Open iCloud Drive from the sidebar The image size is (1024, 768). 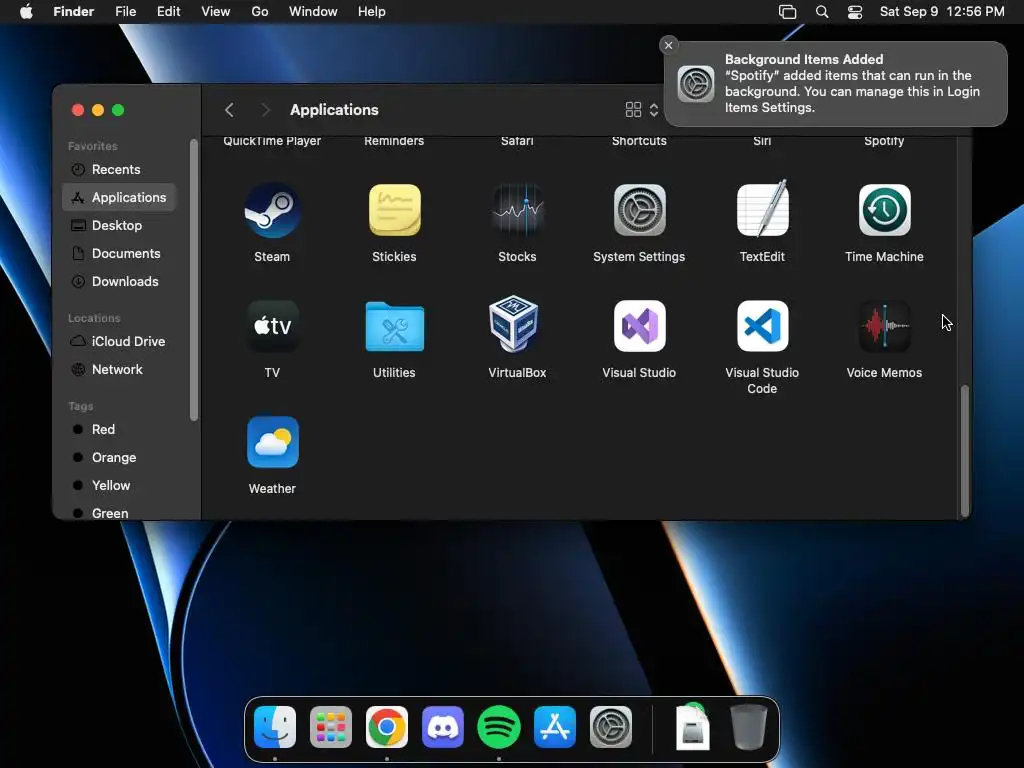coord(119,342)
